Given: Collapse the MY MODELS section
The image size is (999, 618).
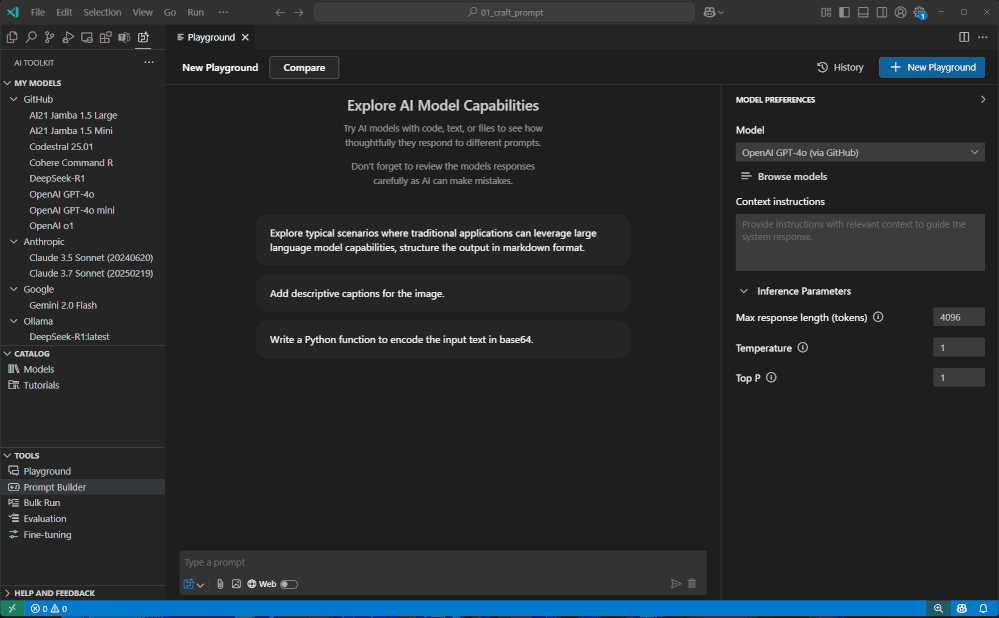Looking at the screenshot, I should click(7, 83).
